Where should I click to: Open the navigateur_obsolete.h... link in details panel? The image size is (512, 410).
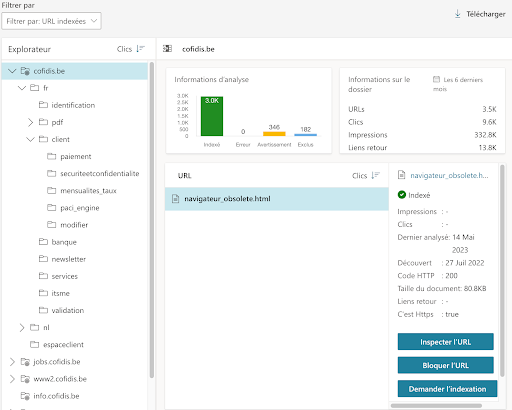click(449, 175)
